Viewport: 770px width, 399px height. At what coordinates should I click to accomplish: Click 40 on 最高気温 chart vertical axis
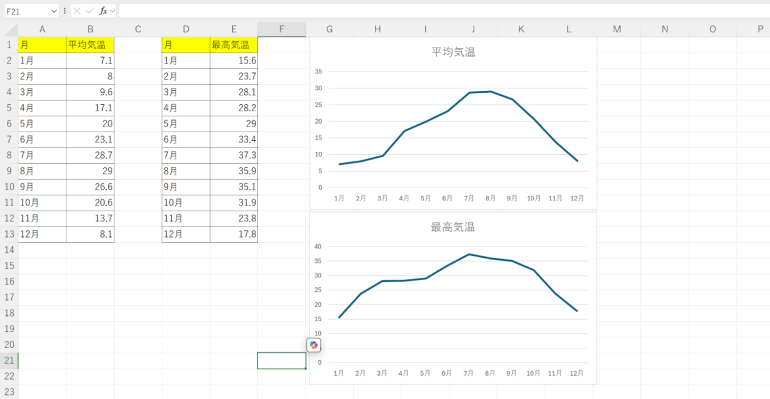tap(318, 246)
